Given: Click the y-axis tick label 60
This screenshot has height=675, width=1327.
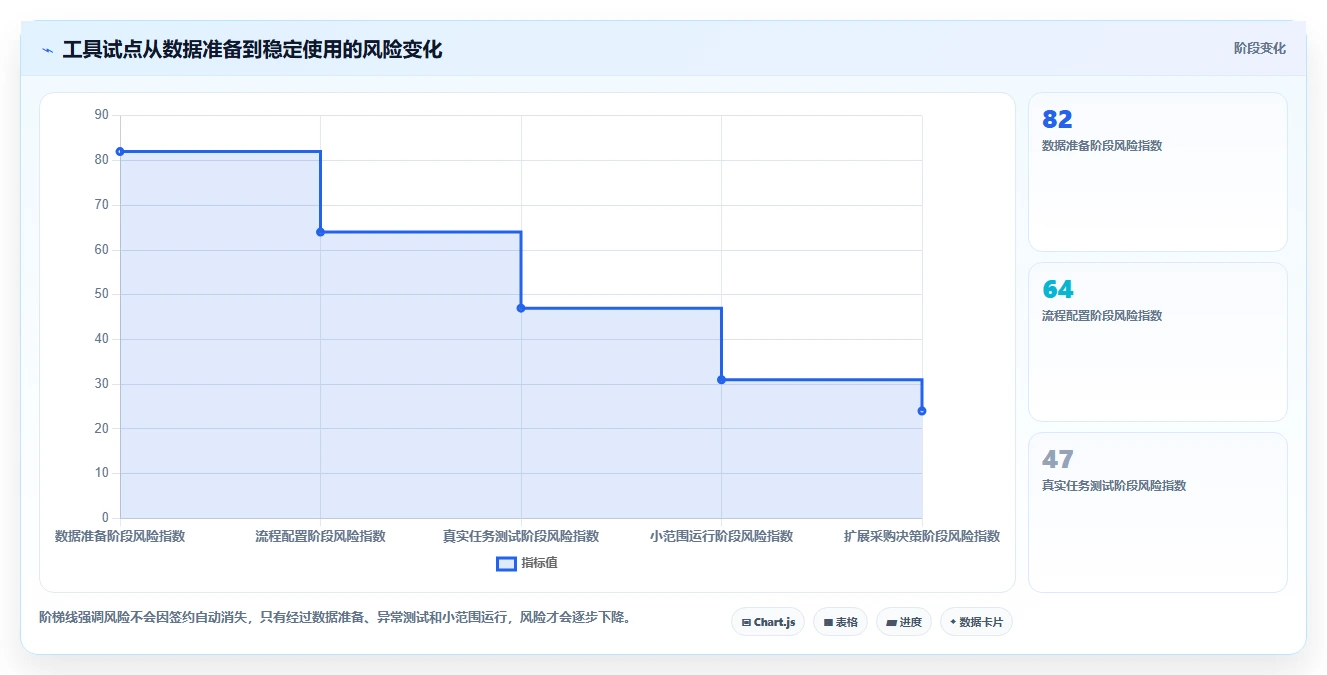Looking at the screenshot, I should pos(101,249).
